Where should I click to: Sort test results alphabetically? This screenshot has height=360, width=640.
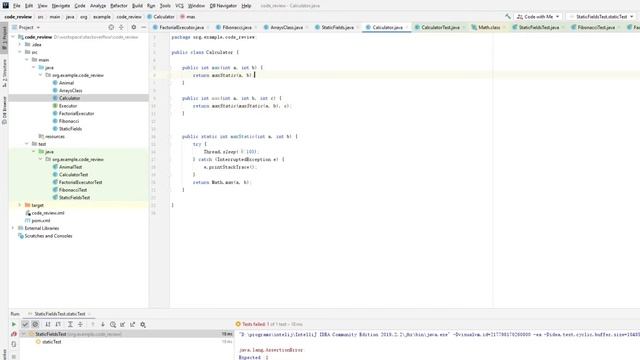point(48,324)
